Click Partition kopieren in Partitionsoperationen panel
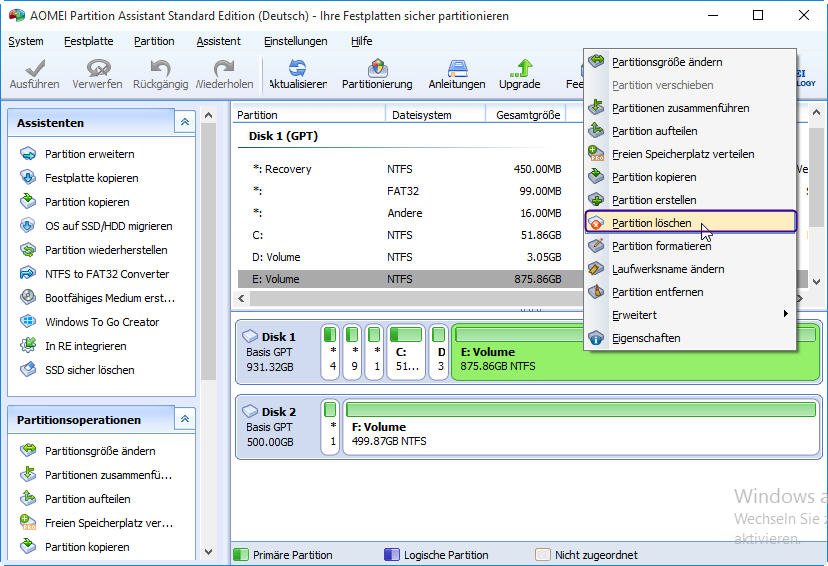Image resolution: width=828 pixels, height=566 pixels. 87,547
